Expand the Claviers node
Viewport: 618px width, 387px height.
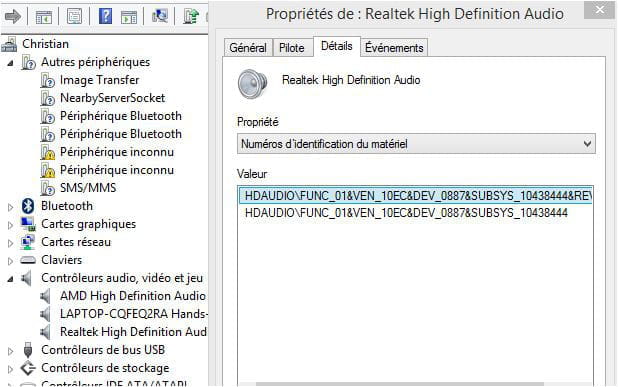(11, 260)
